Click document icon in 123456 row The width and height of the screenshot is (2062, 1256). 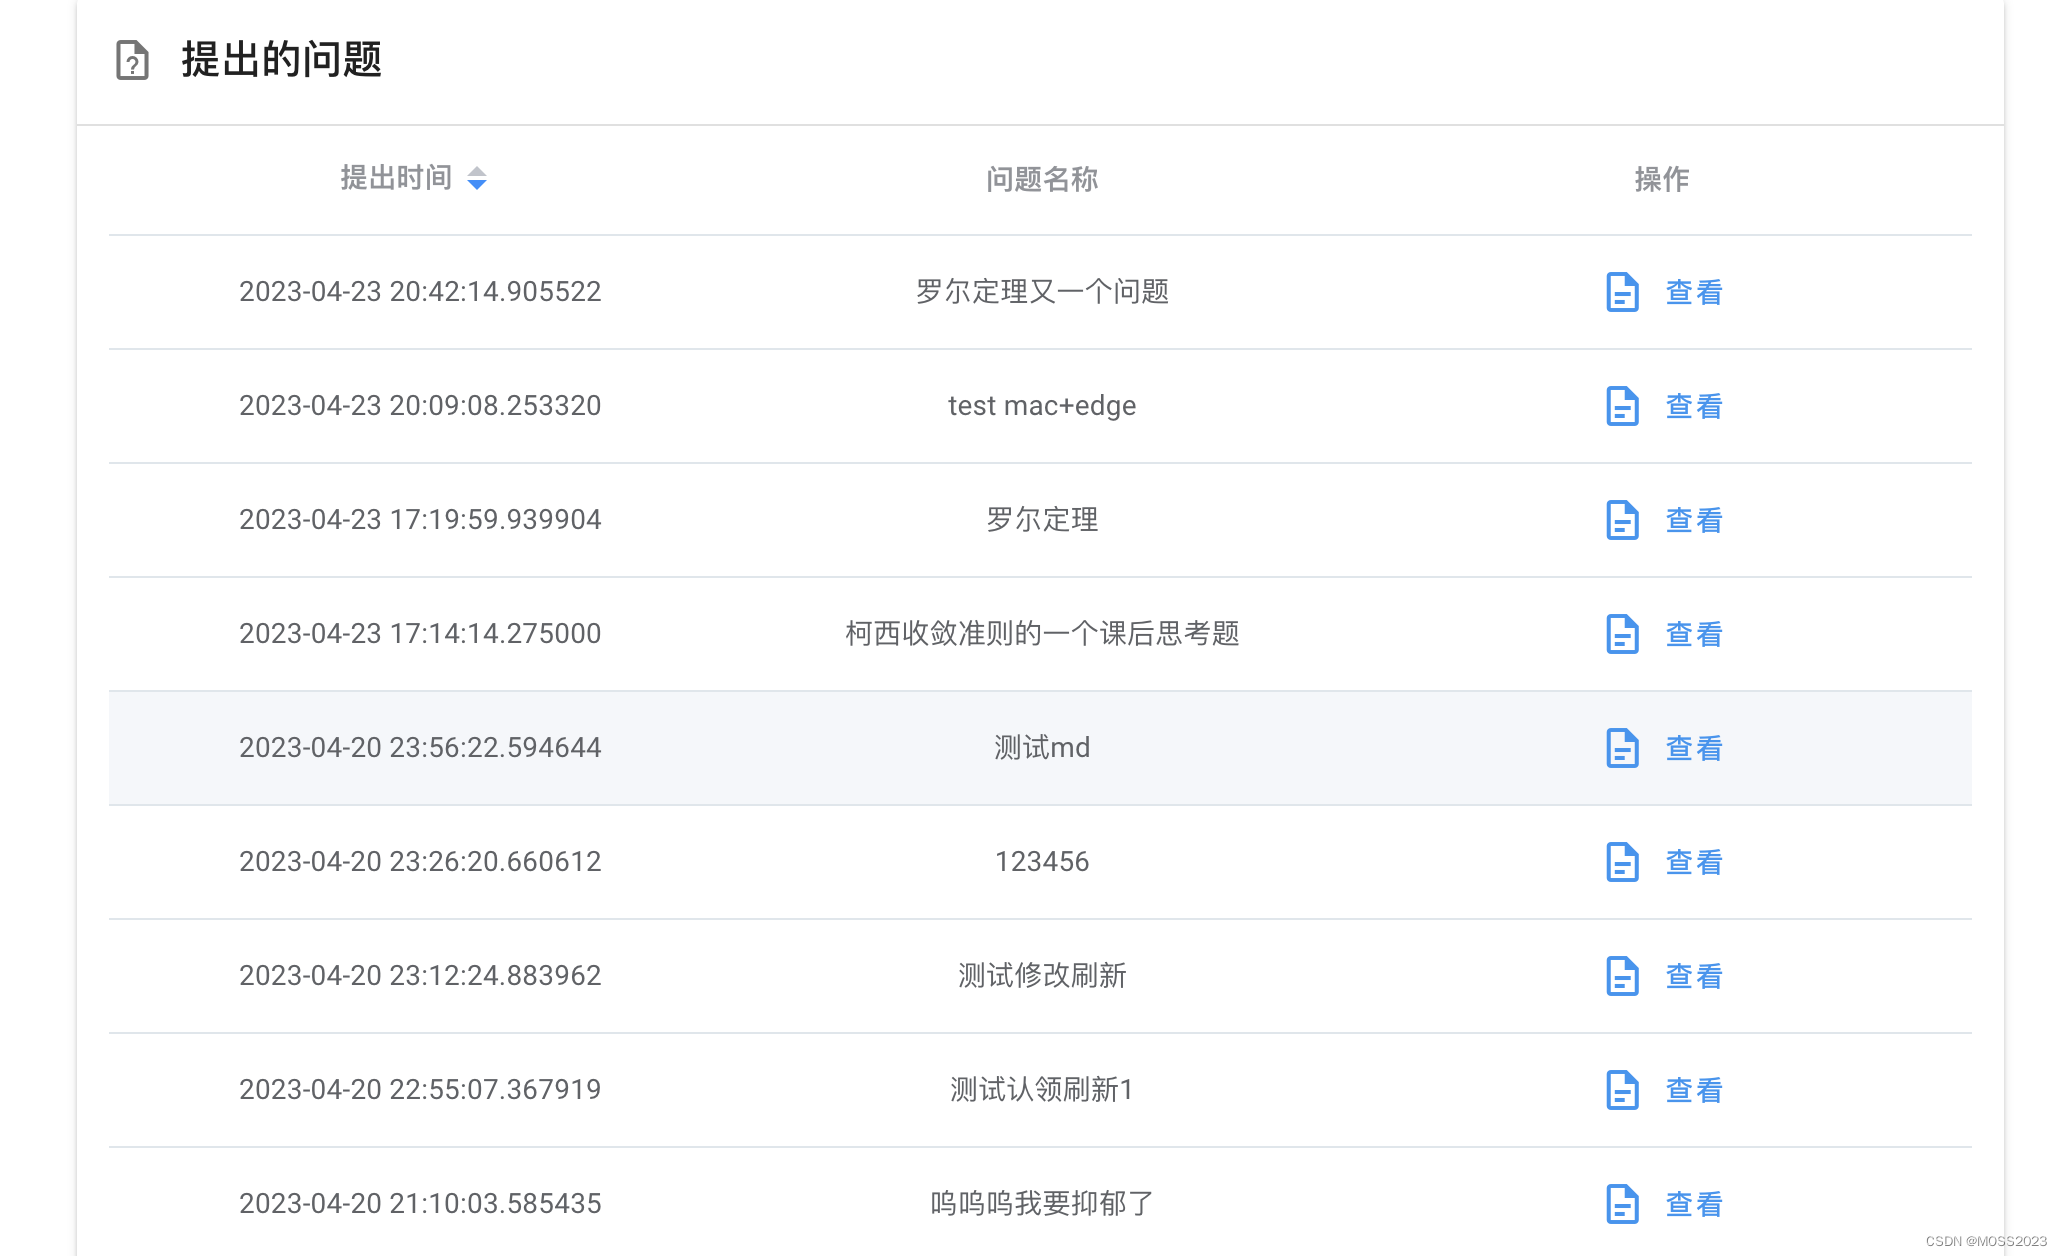click(1622, 862)
